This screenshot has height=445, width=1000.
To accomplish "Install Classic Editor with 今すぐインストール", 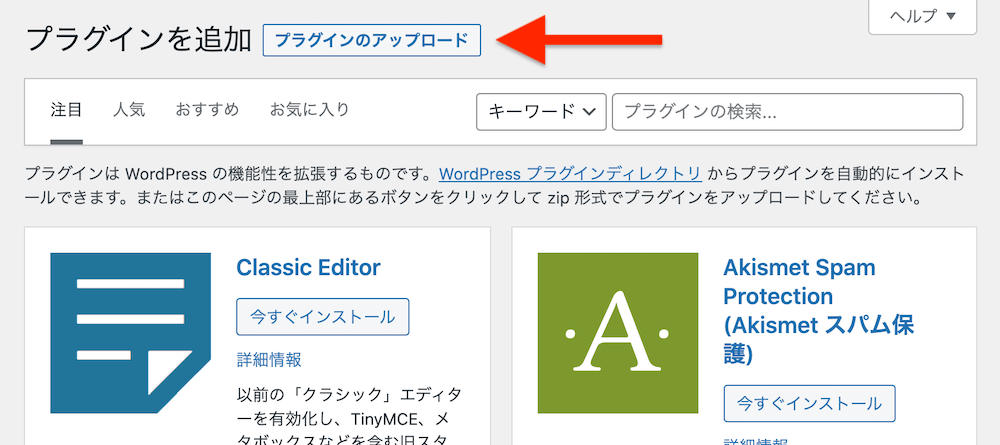I will point(323,316).
